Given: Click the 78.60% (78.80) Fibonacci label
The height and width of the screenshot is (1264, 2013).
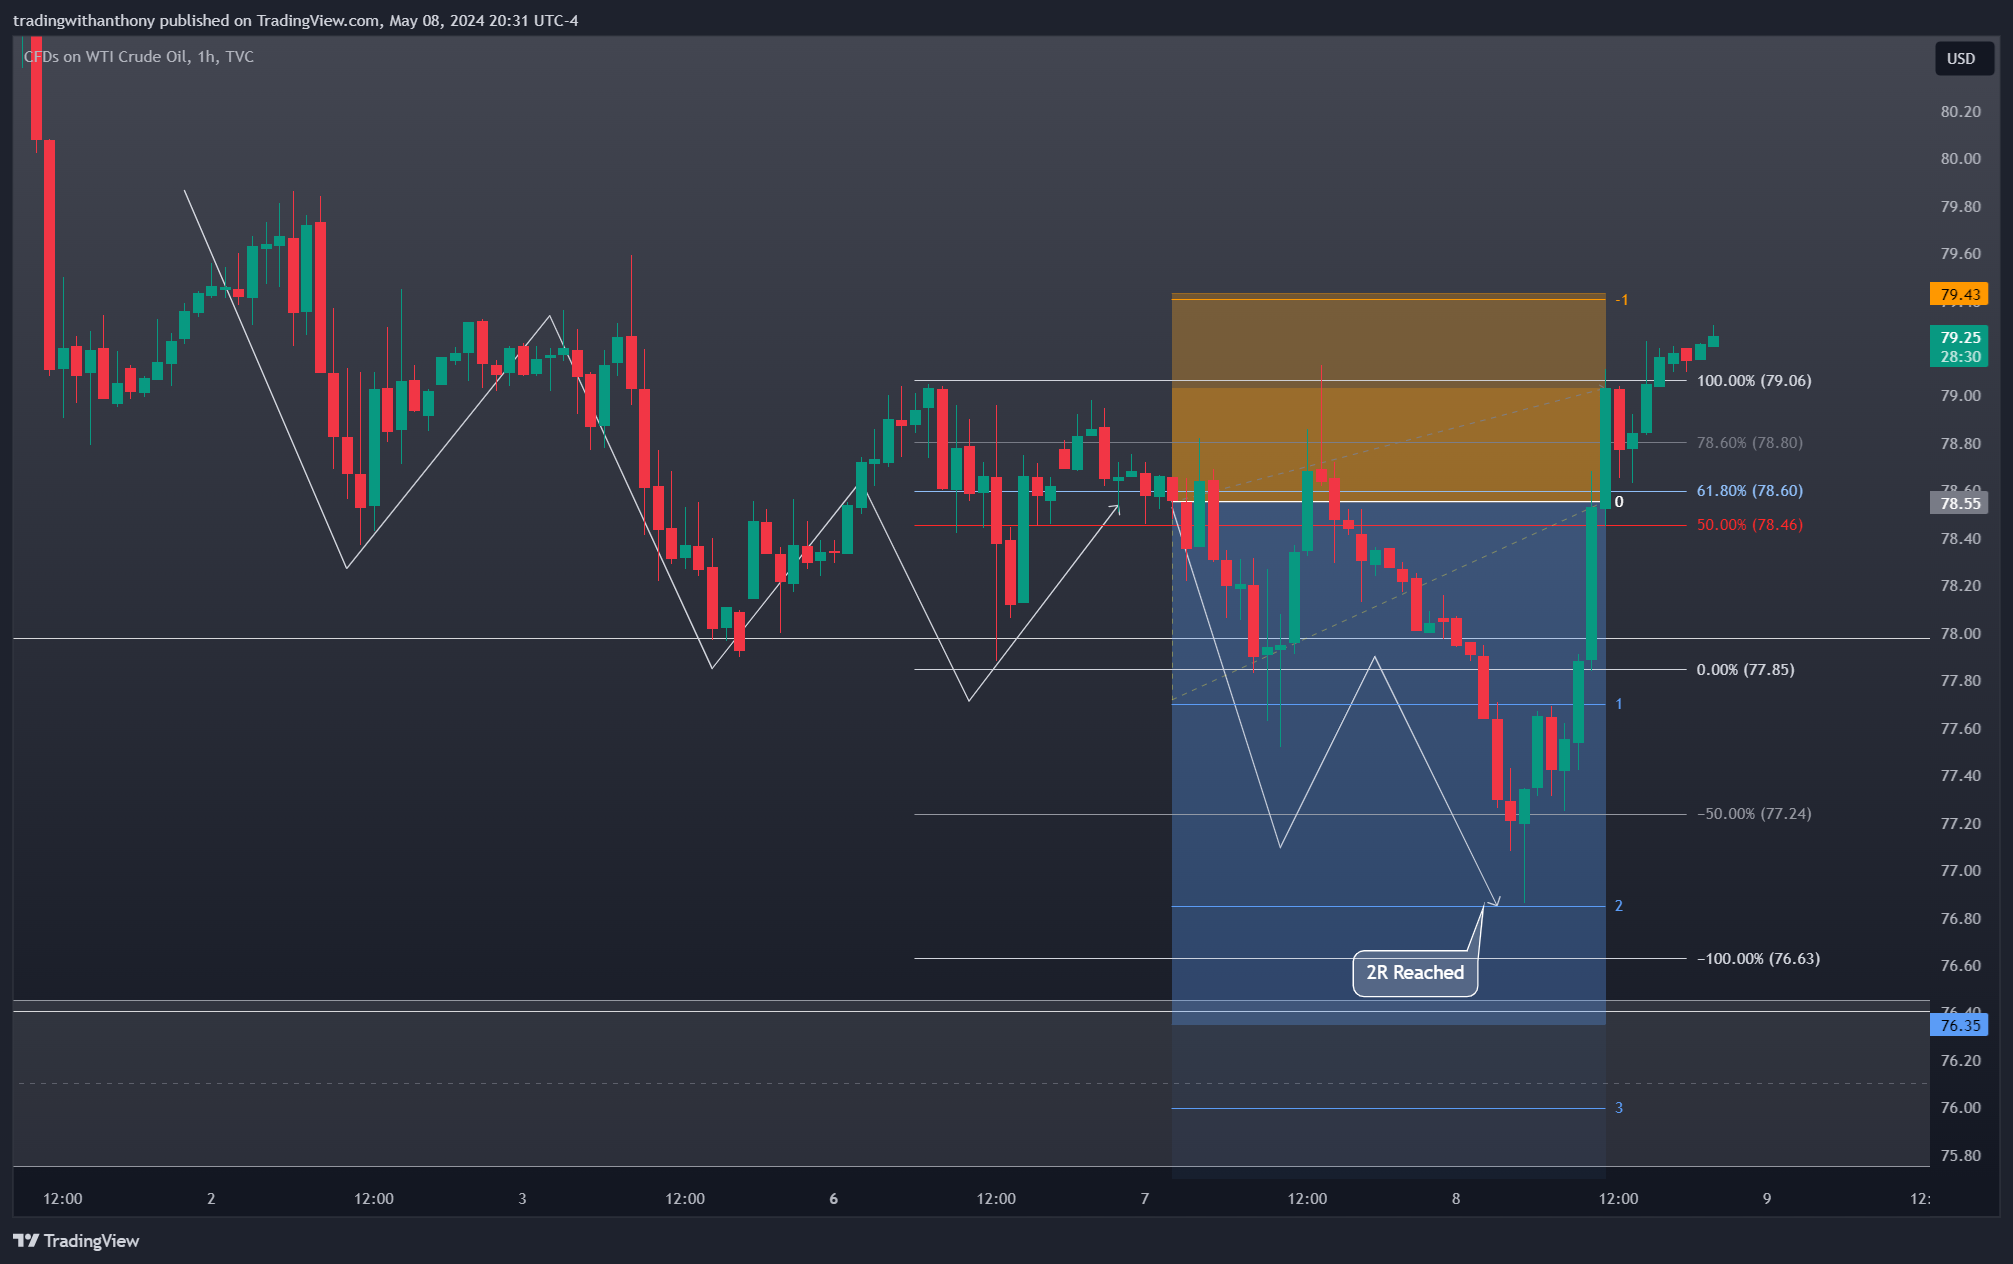Looking at the screenshot, I should click(x=1750, y=443).
